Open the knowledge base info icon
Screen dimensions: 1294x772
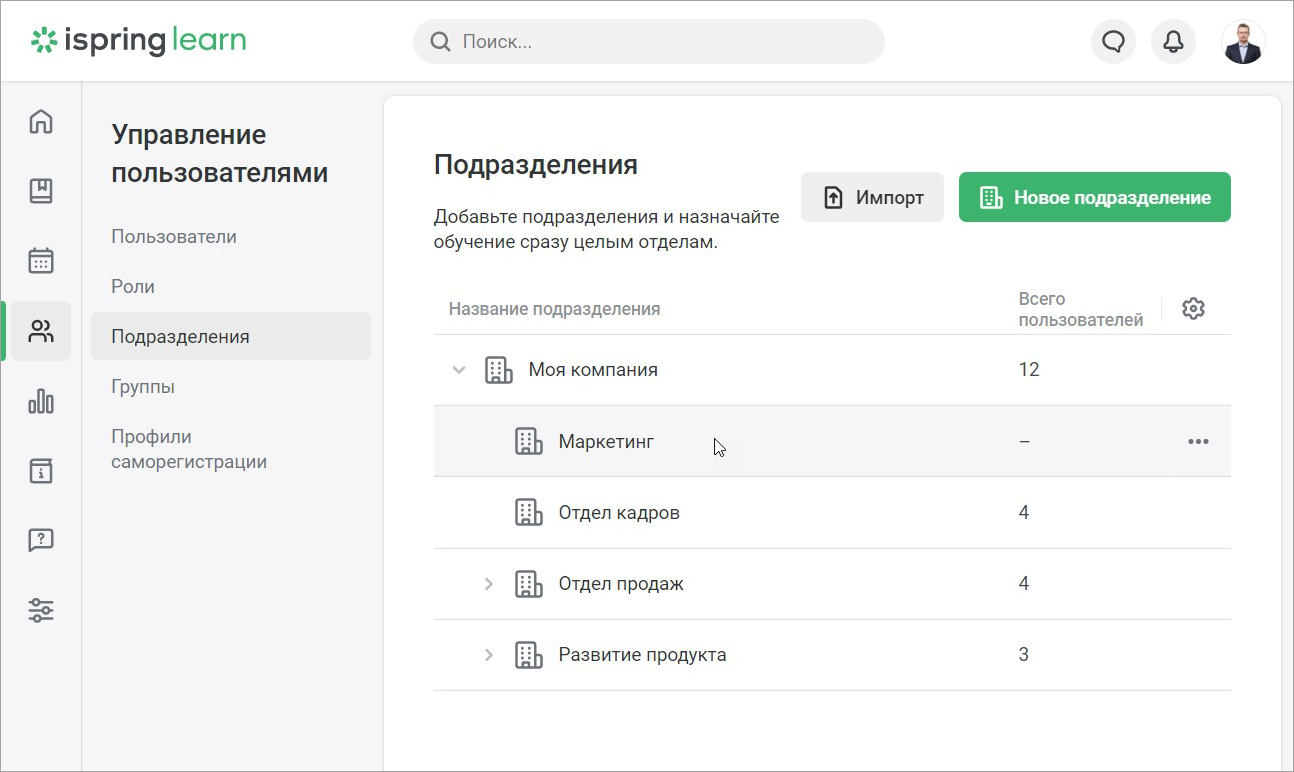tap(41, 471)
